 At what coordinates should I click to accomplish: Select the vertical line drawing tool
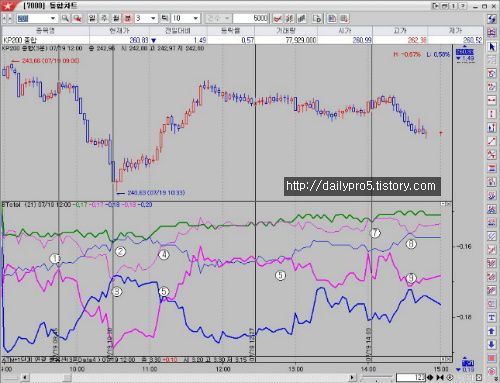pyautogui.click(x=492, y=114)
